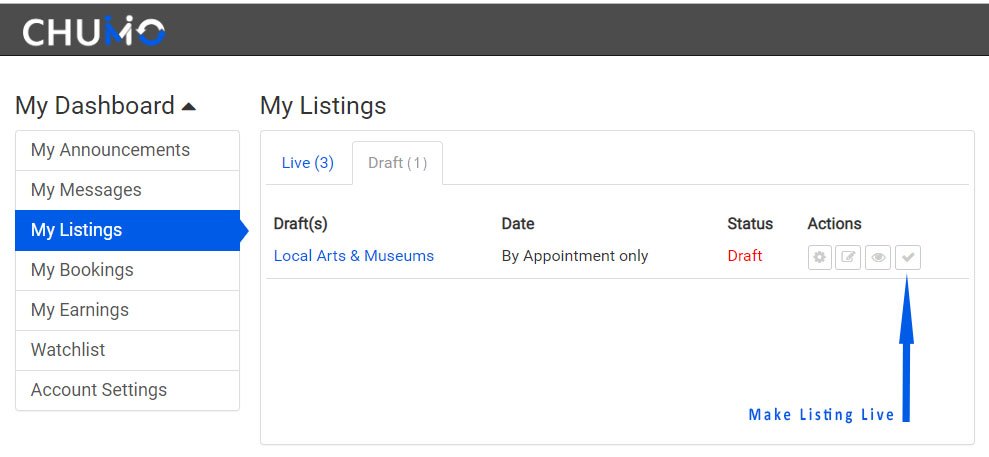This screenshot has width=989, height=457.
Task: Click the gear settings icon for the draft listing
Action: point(819,257)
